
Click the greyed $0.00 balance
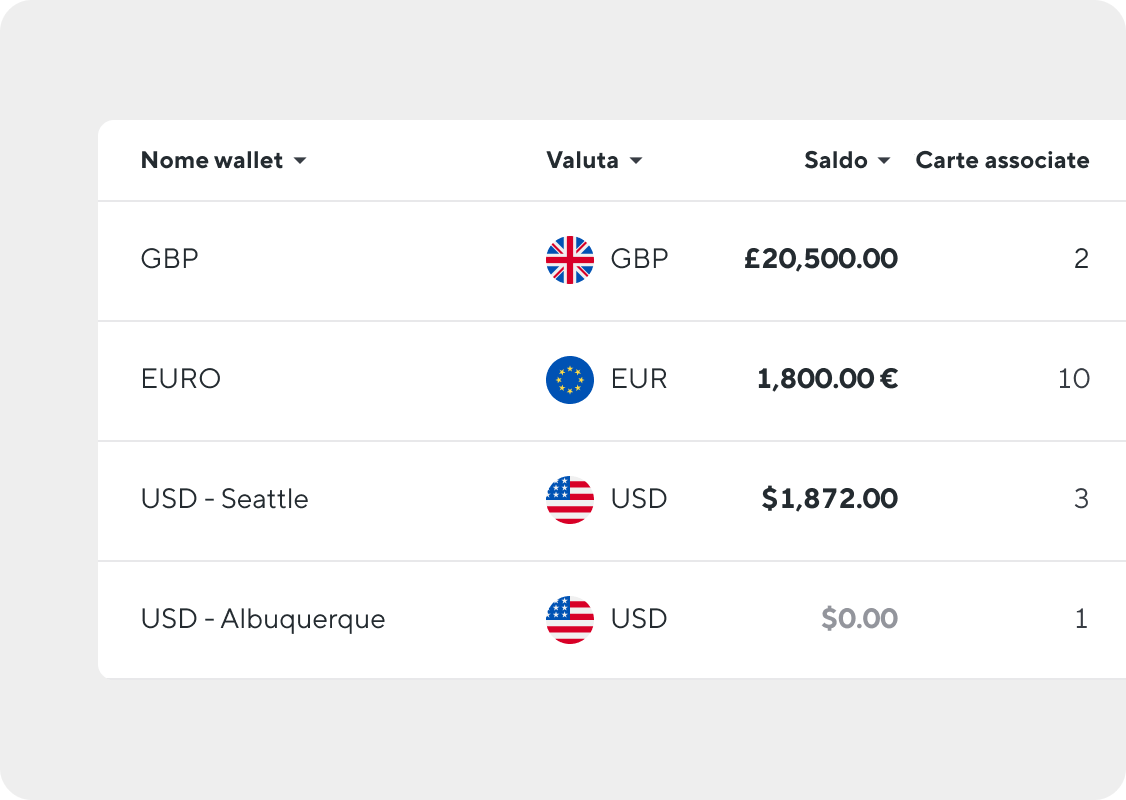click(x=860, y=618)
